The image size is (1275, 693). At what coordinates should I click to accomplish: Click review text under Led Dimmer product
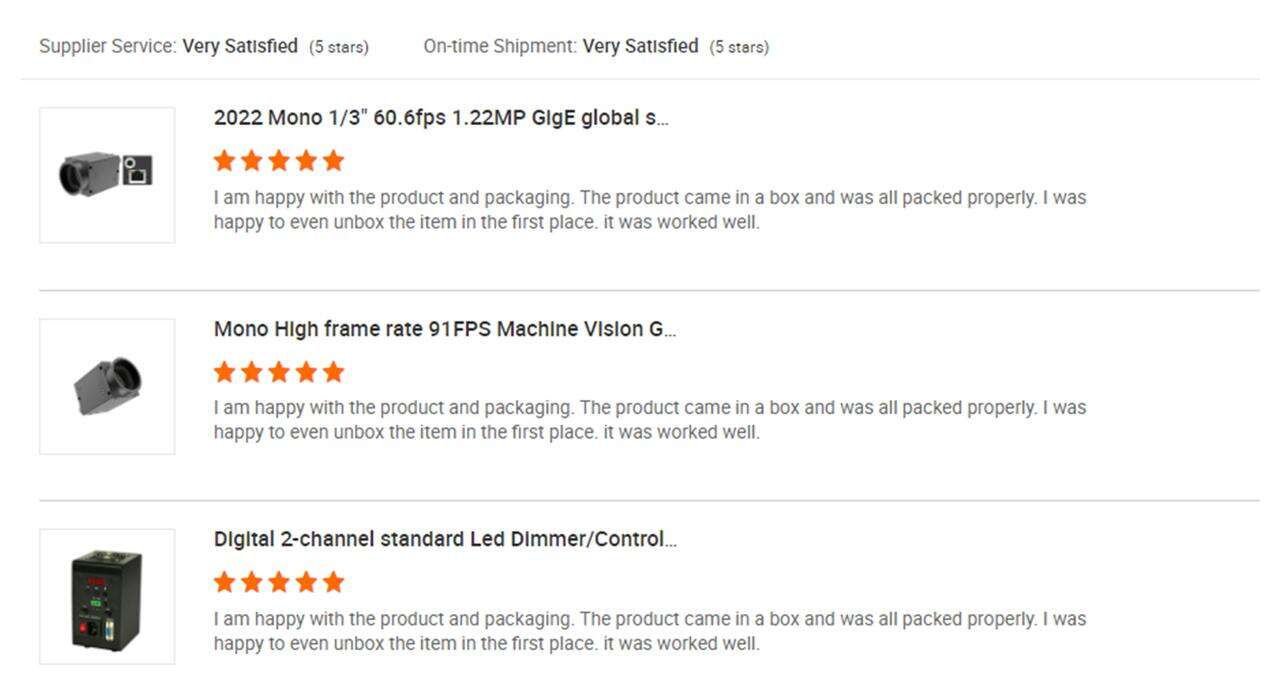(x=649, y=631)
